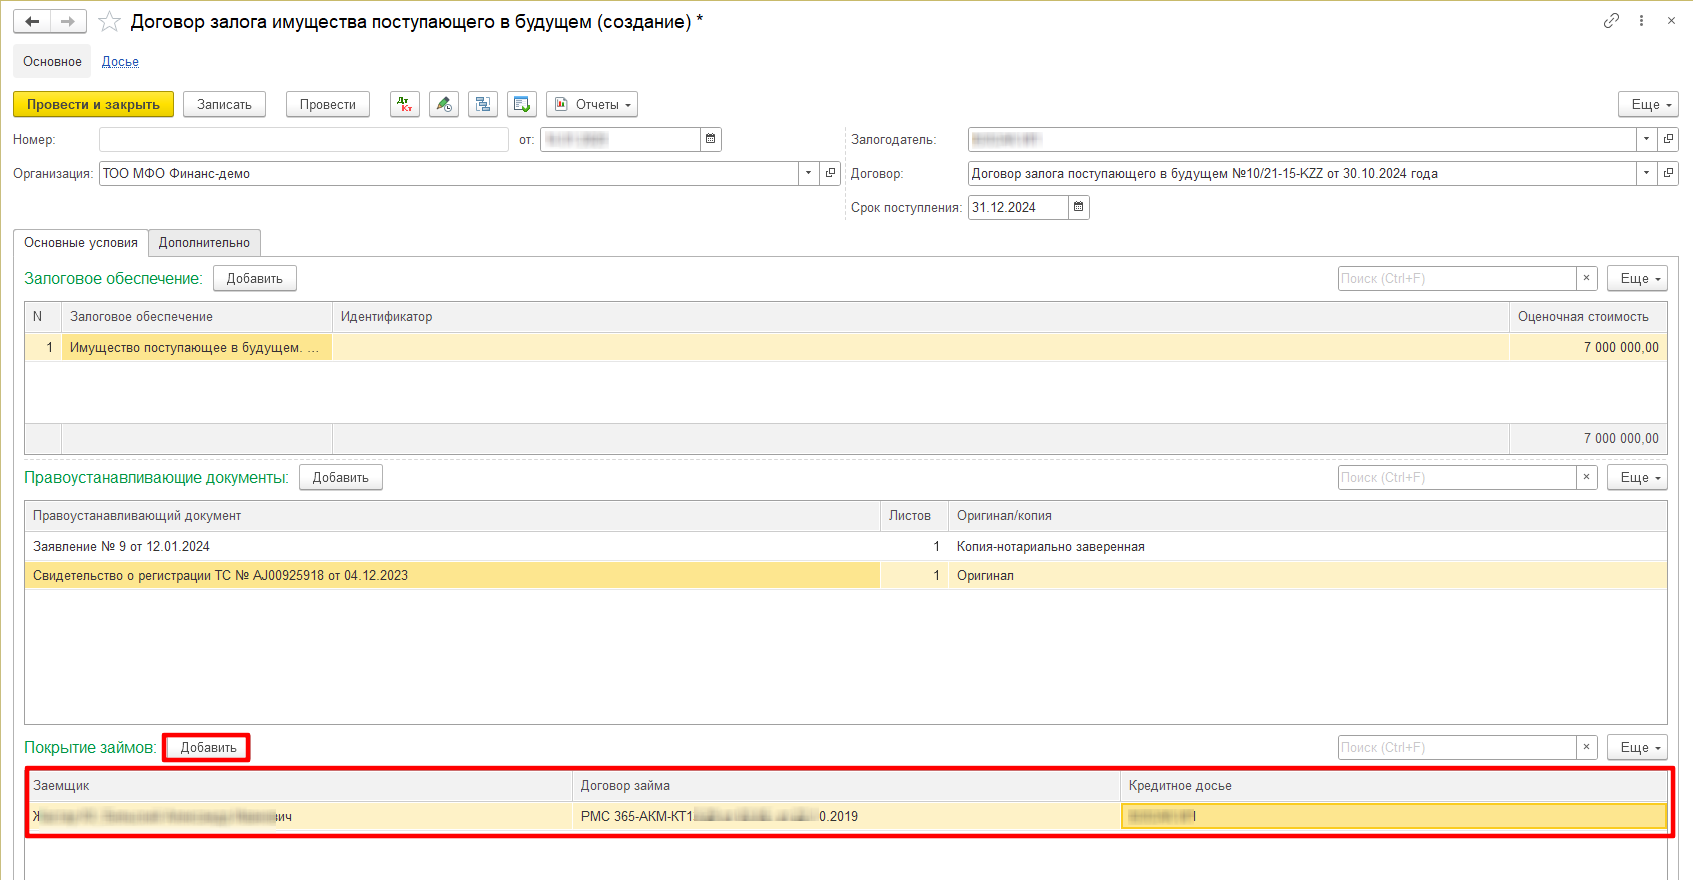This screenshot has height=880, width=1693.
Task: Expand the Залогодатель dropdown list
Action: [1647, 139]
